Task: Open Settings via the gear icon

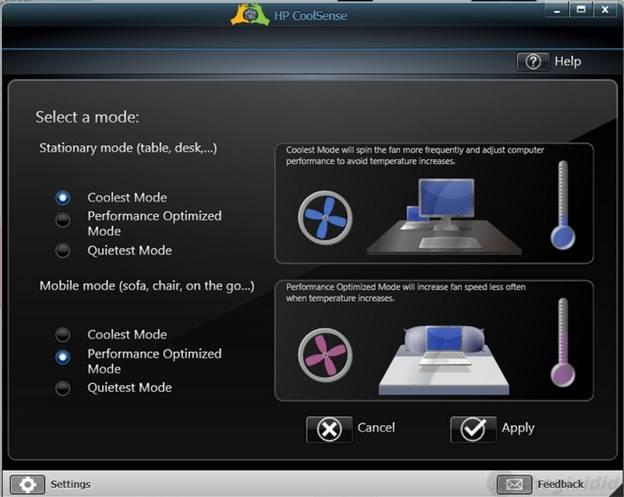Action: tap(27, 484)
